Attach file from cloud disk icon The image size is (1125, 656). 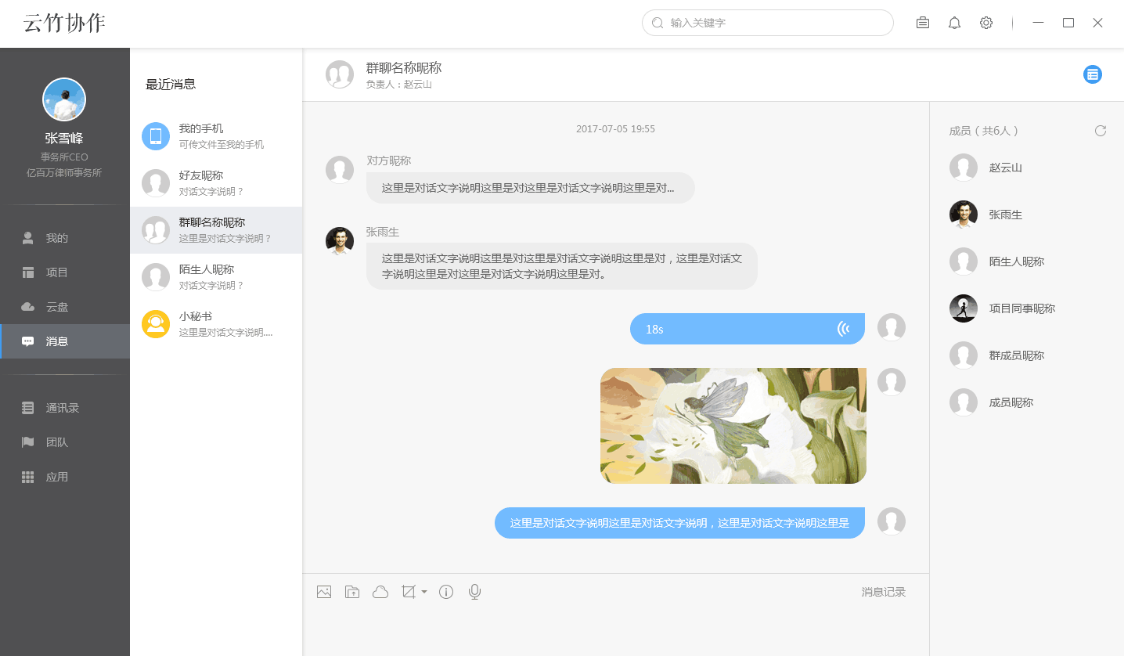pyautogui.click(x=380, y=592)
